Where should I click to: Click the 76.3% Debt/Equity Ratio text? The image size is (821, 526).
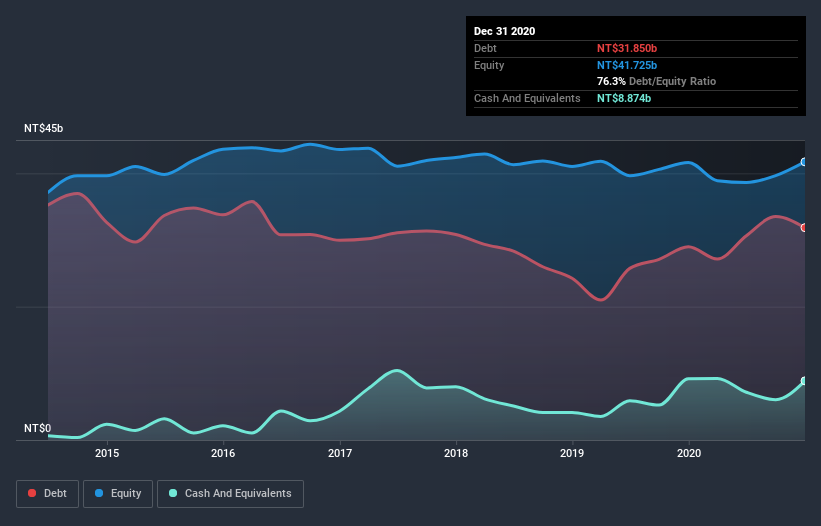point(656,81)
